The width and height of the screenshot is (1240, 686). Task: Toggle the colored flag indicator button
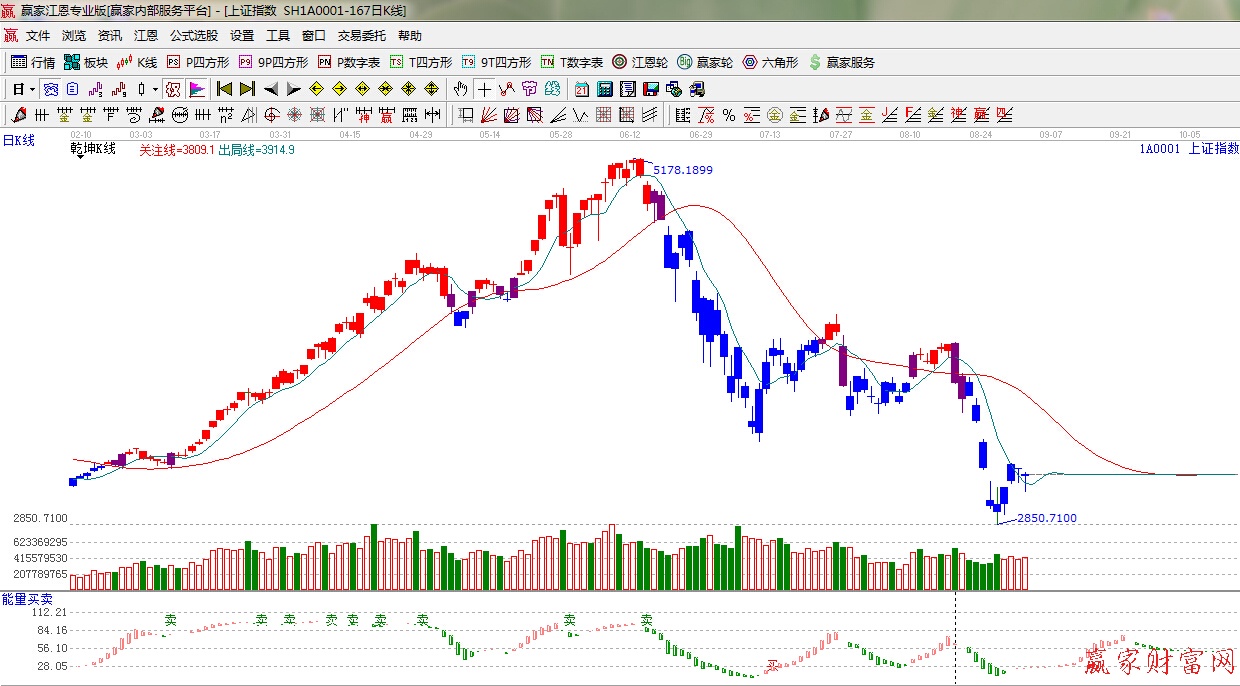pos(197,89)
